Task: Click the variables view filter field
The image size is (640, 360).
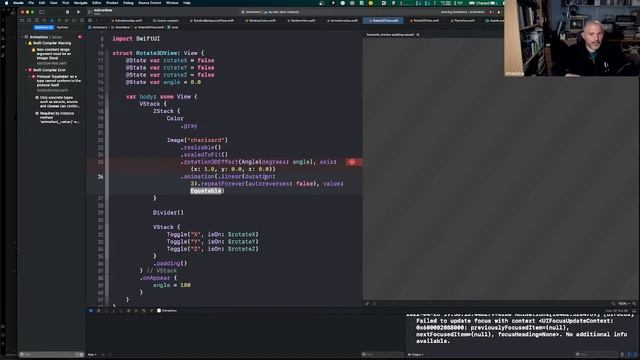Action: click(x=382, y=355)
